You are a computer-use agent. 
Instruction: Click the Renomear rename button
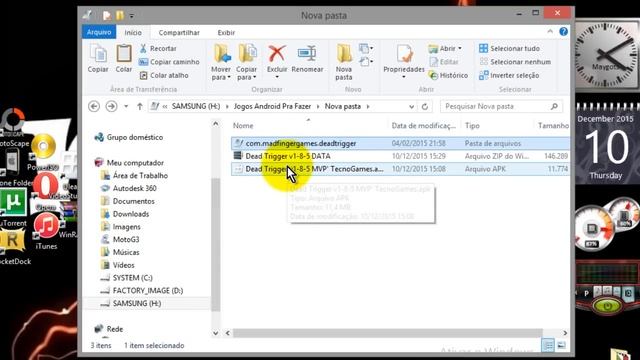[307, 58]
